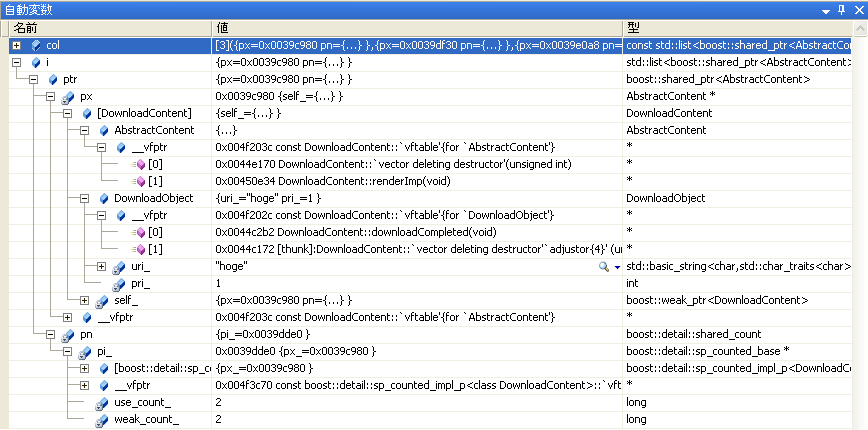Select the pri_ row name
Image resolution: width=868 pixels, height=430 pixels.
tap(140, 283)
